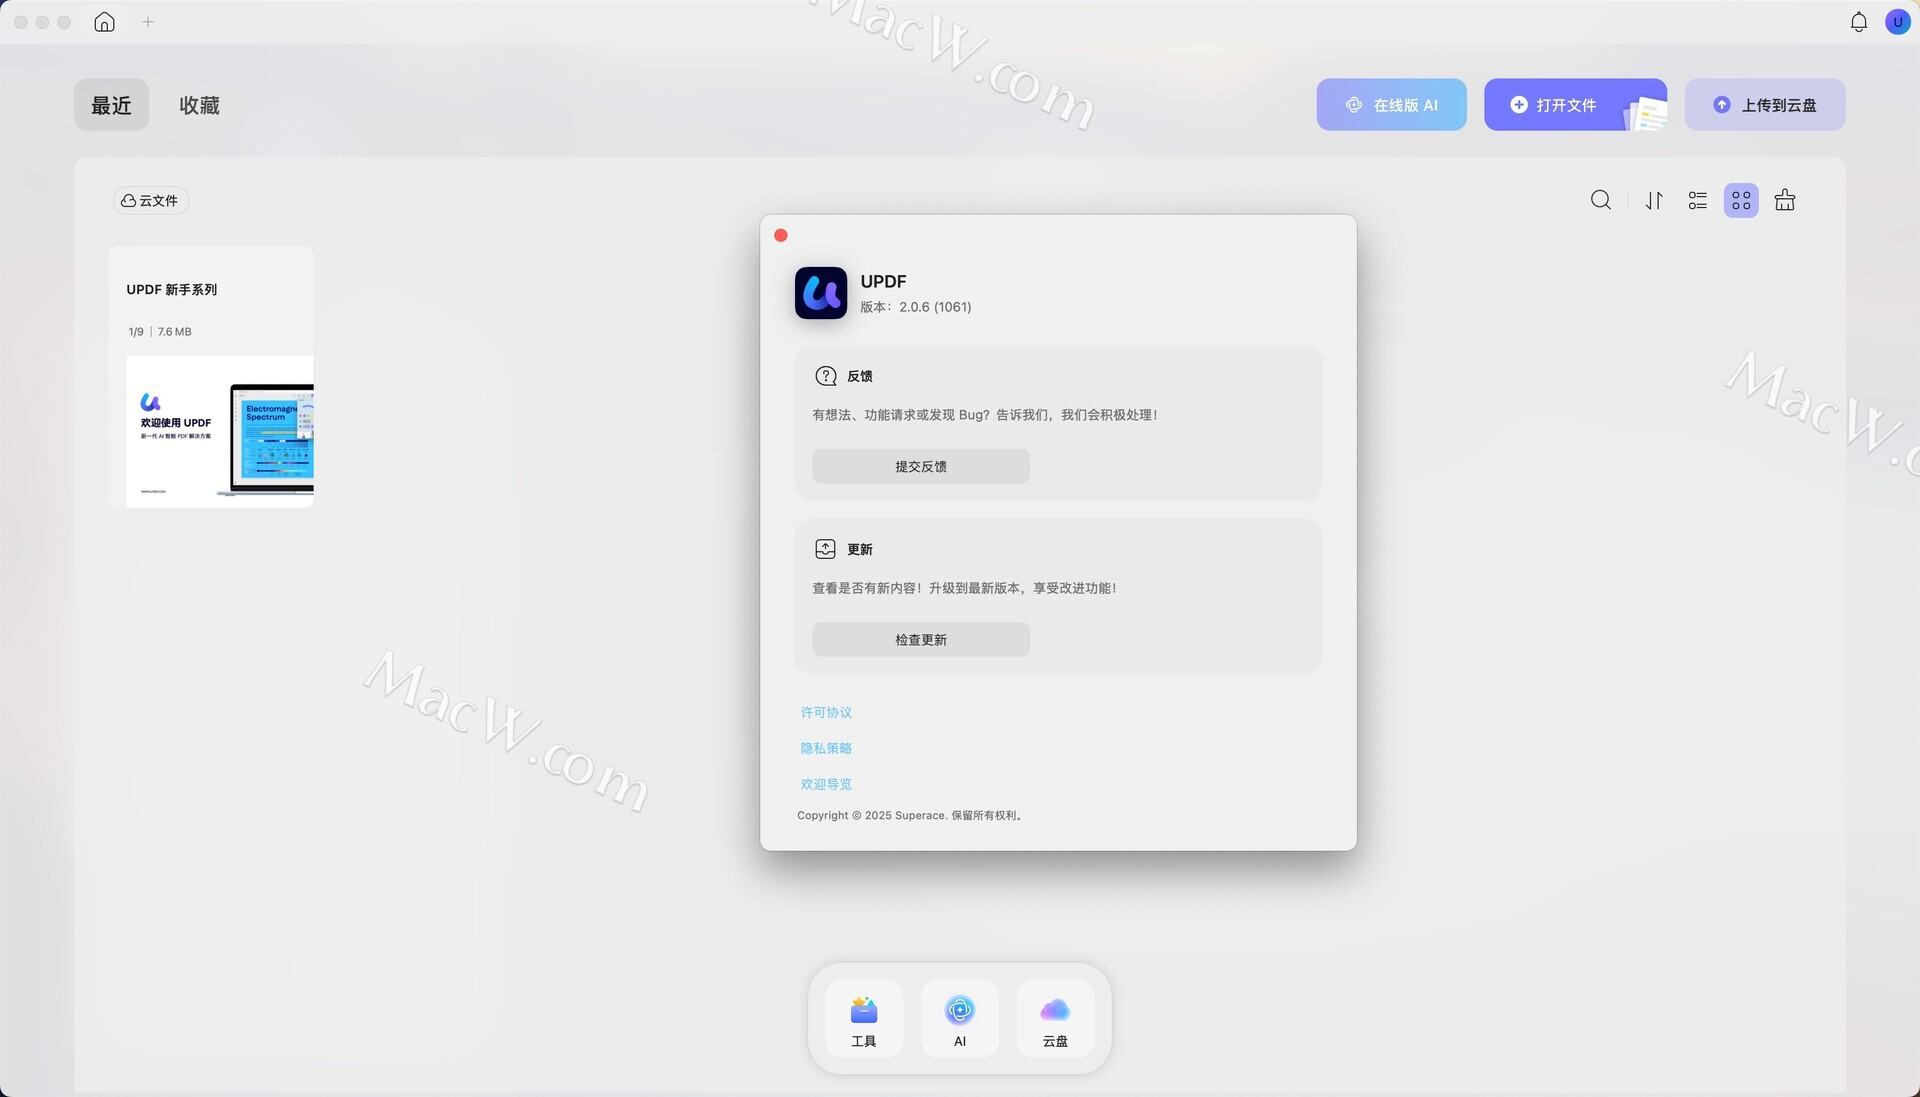The width and height of the screenshot is (1920, 1097).
Task: Click the copyright Superace text
Action: coord(909,816)
